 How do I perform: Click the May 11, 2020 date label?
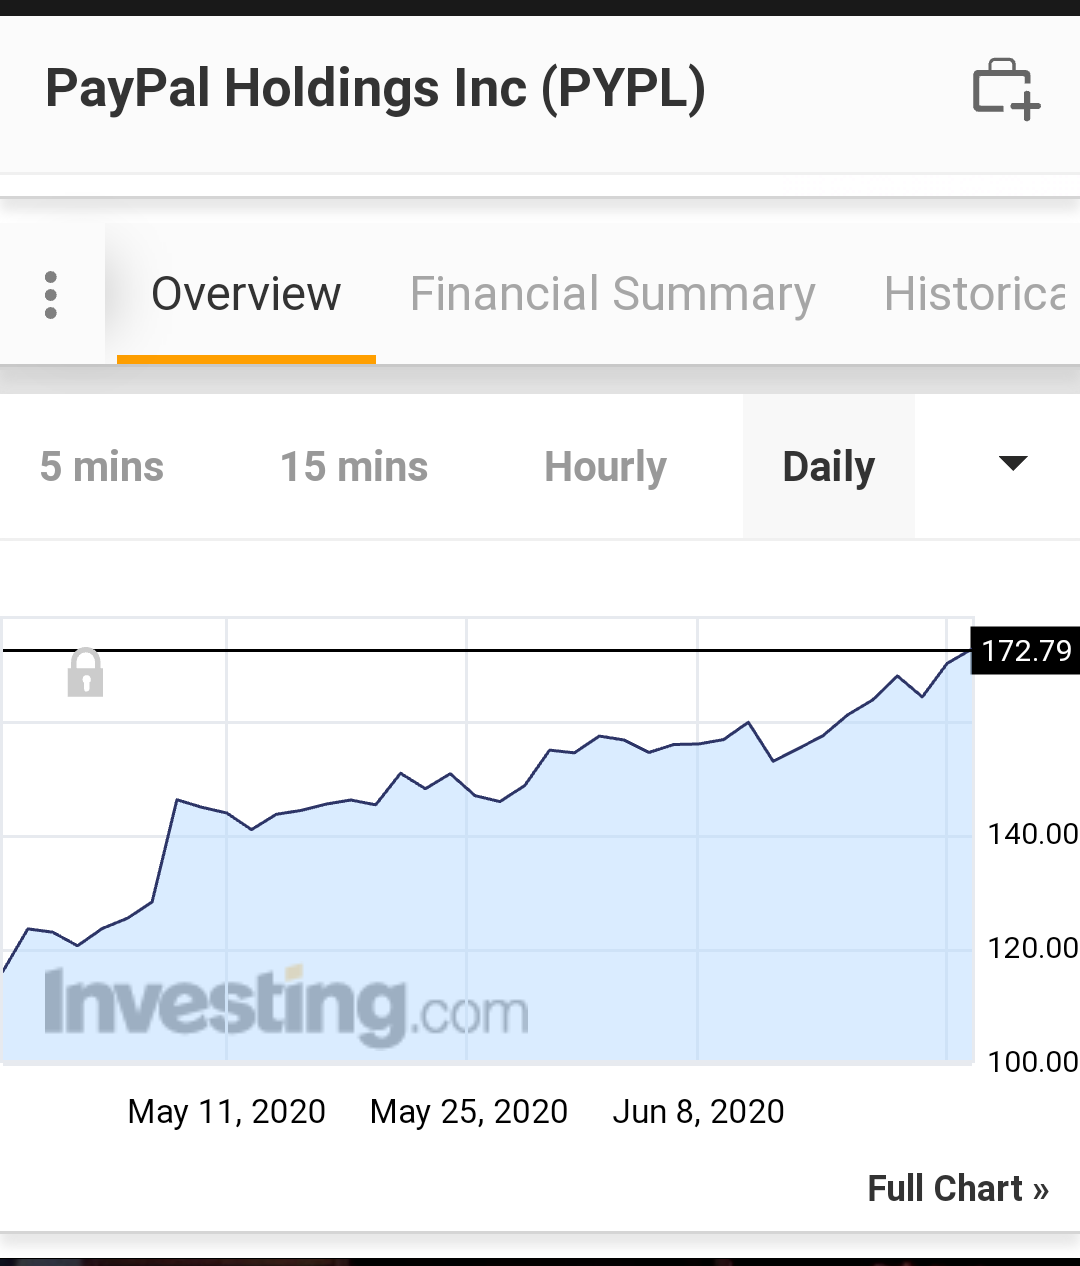227,1111
